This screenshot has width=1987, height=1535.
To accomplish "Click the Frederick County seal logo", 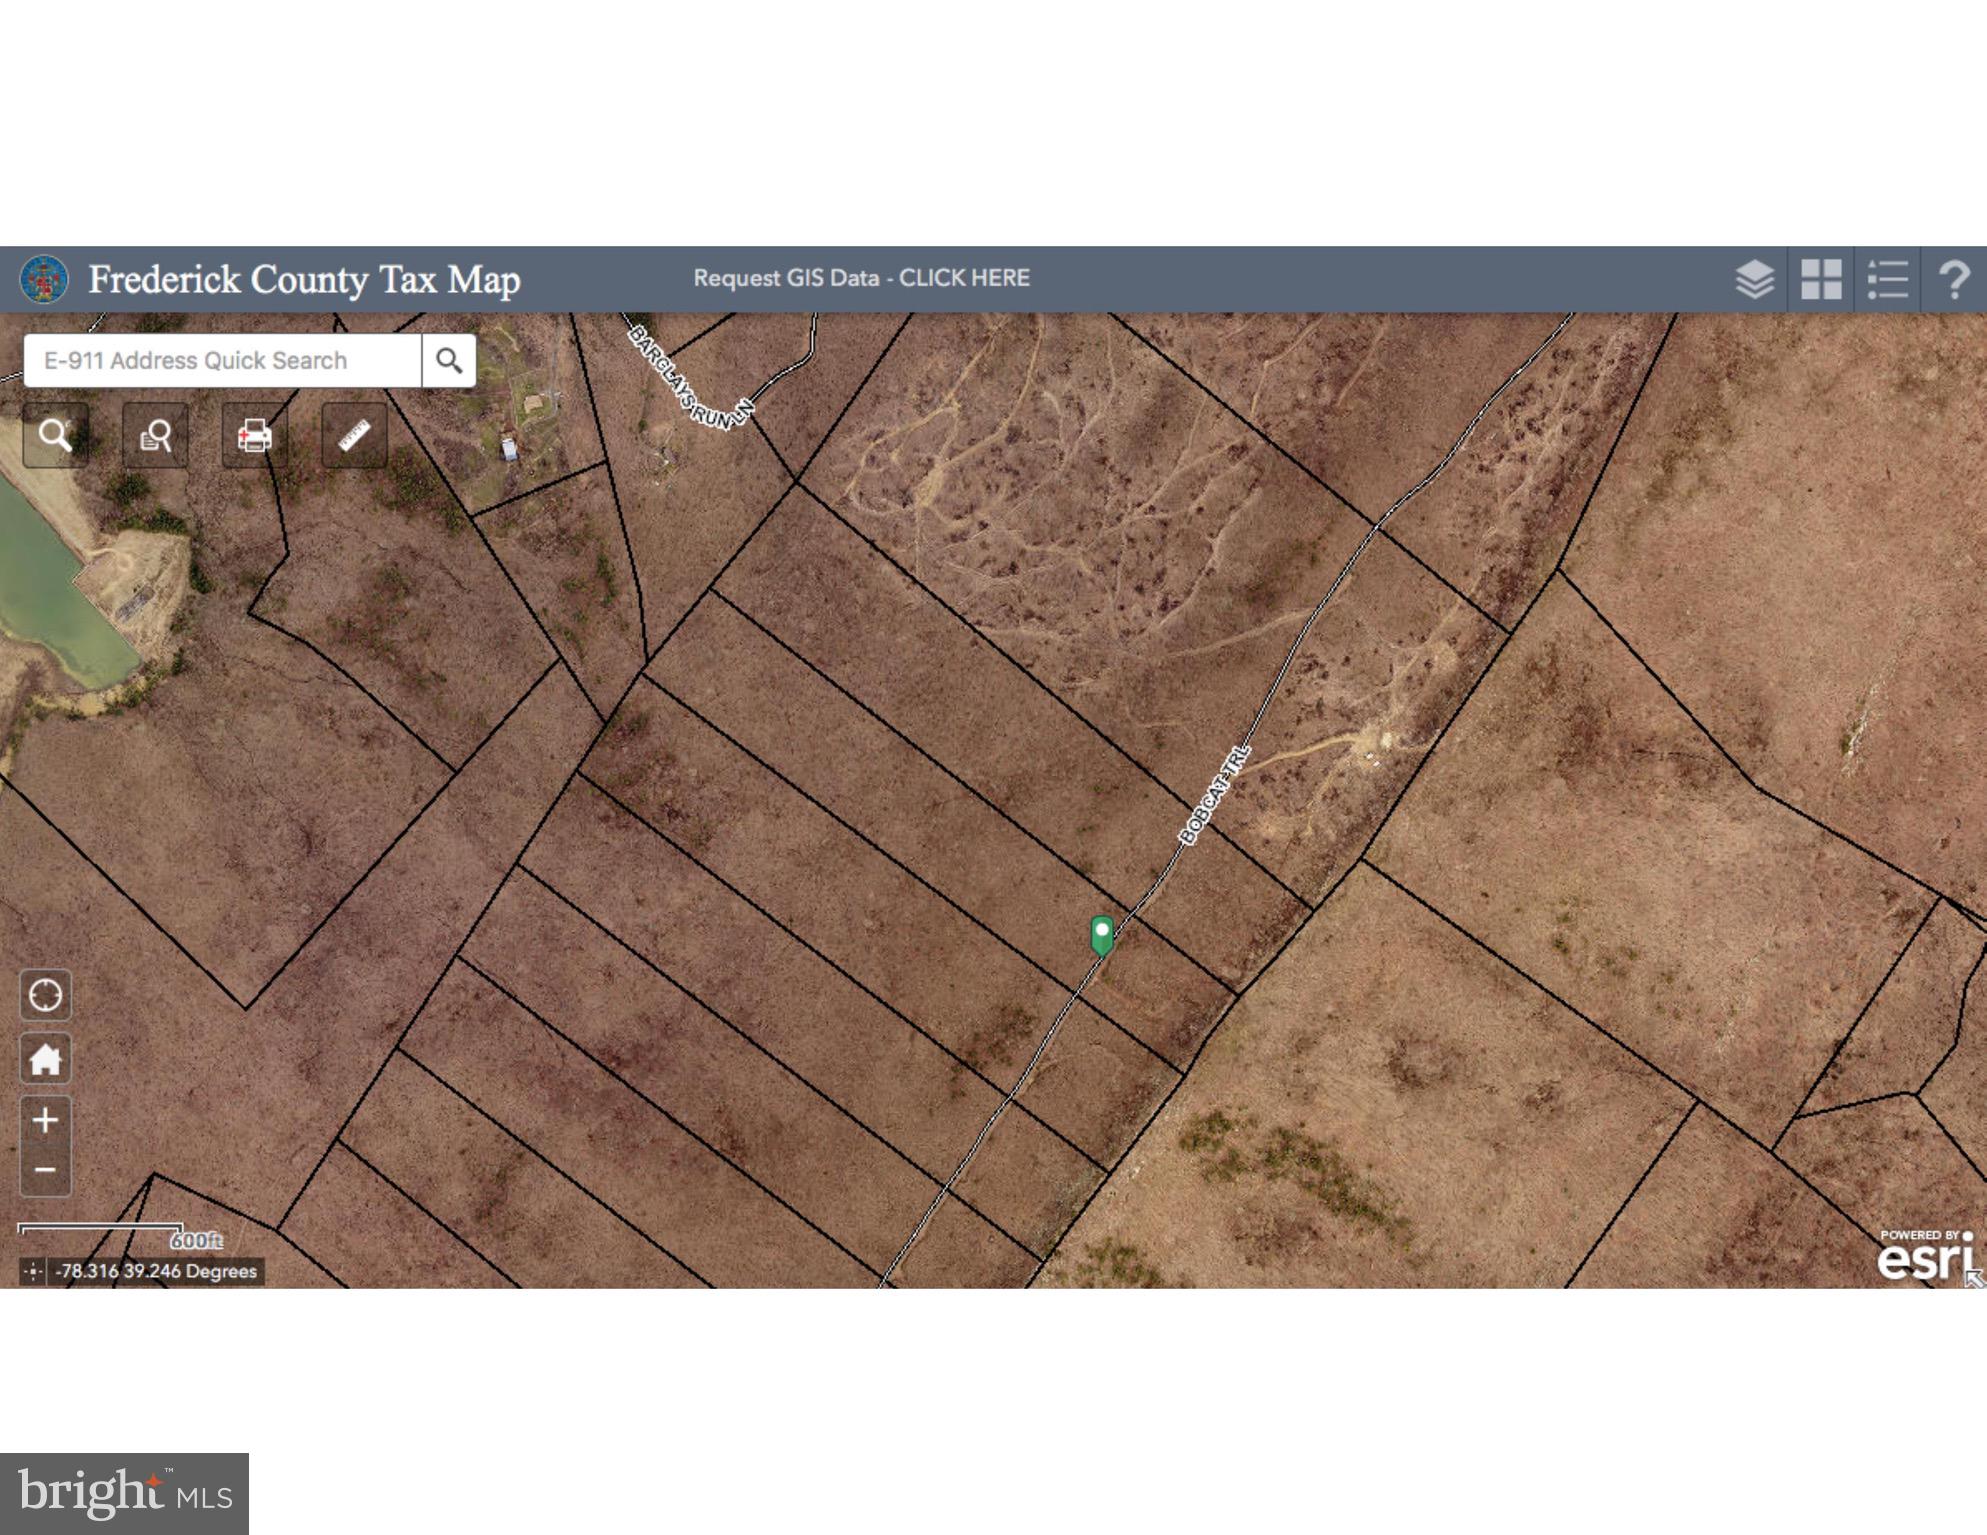I will pos(46,279).
